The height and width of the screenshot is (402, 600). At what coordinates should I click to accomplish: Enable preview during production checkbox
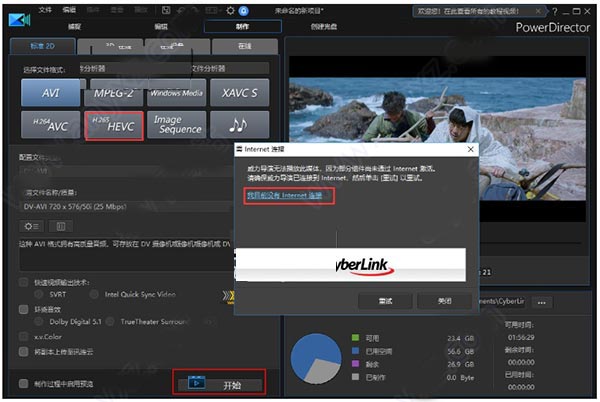coord(24,383)
